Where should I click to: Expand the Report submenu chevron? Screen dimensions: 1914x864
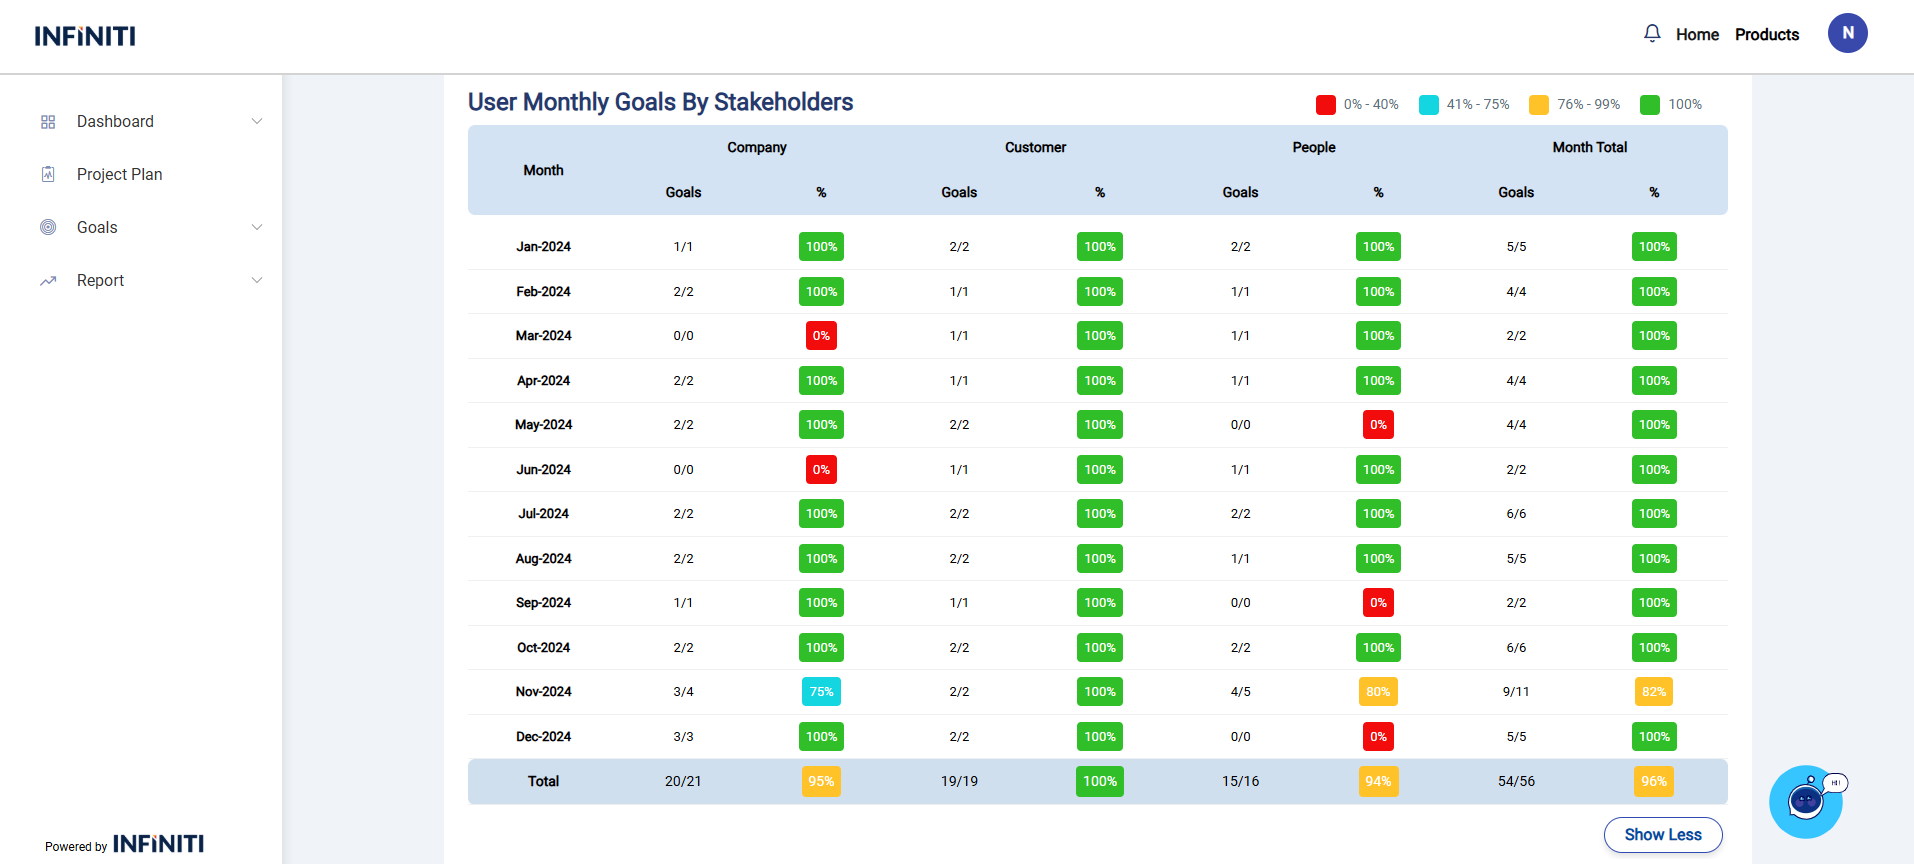click(x=257, y=281)
